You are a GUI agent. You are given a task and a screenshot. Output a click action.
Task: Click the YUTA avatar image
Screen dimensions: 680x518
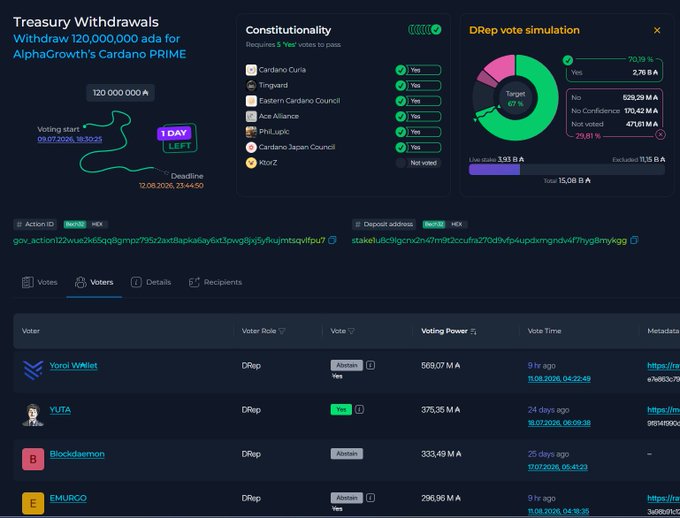coord(33,415)
